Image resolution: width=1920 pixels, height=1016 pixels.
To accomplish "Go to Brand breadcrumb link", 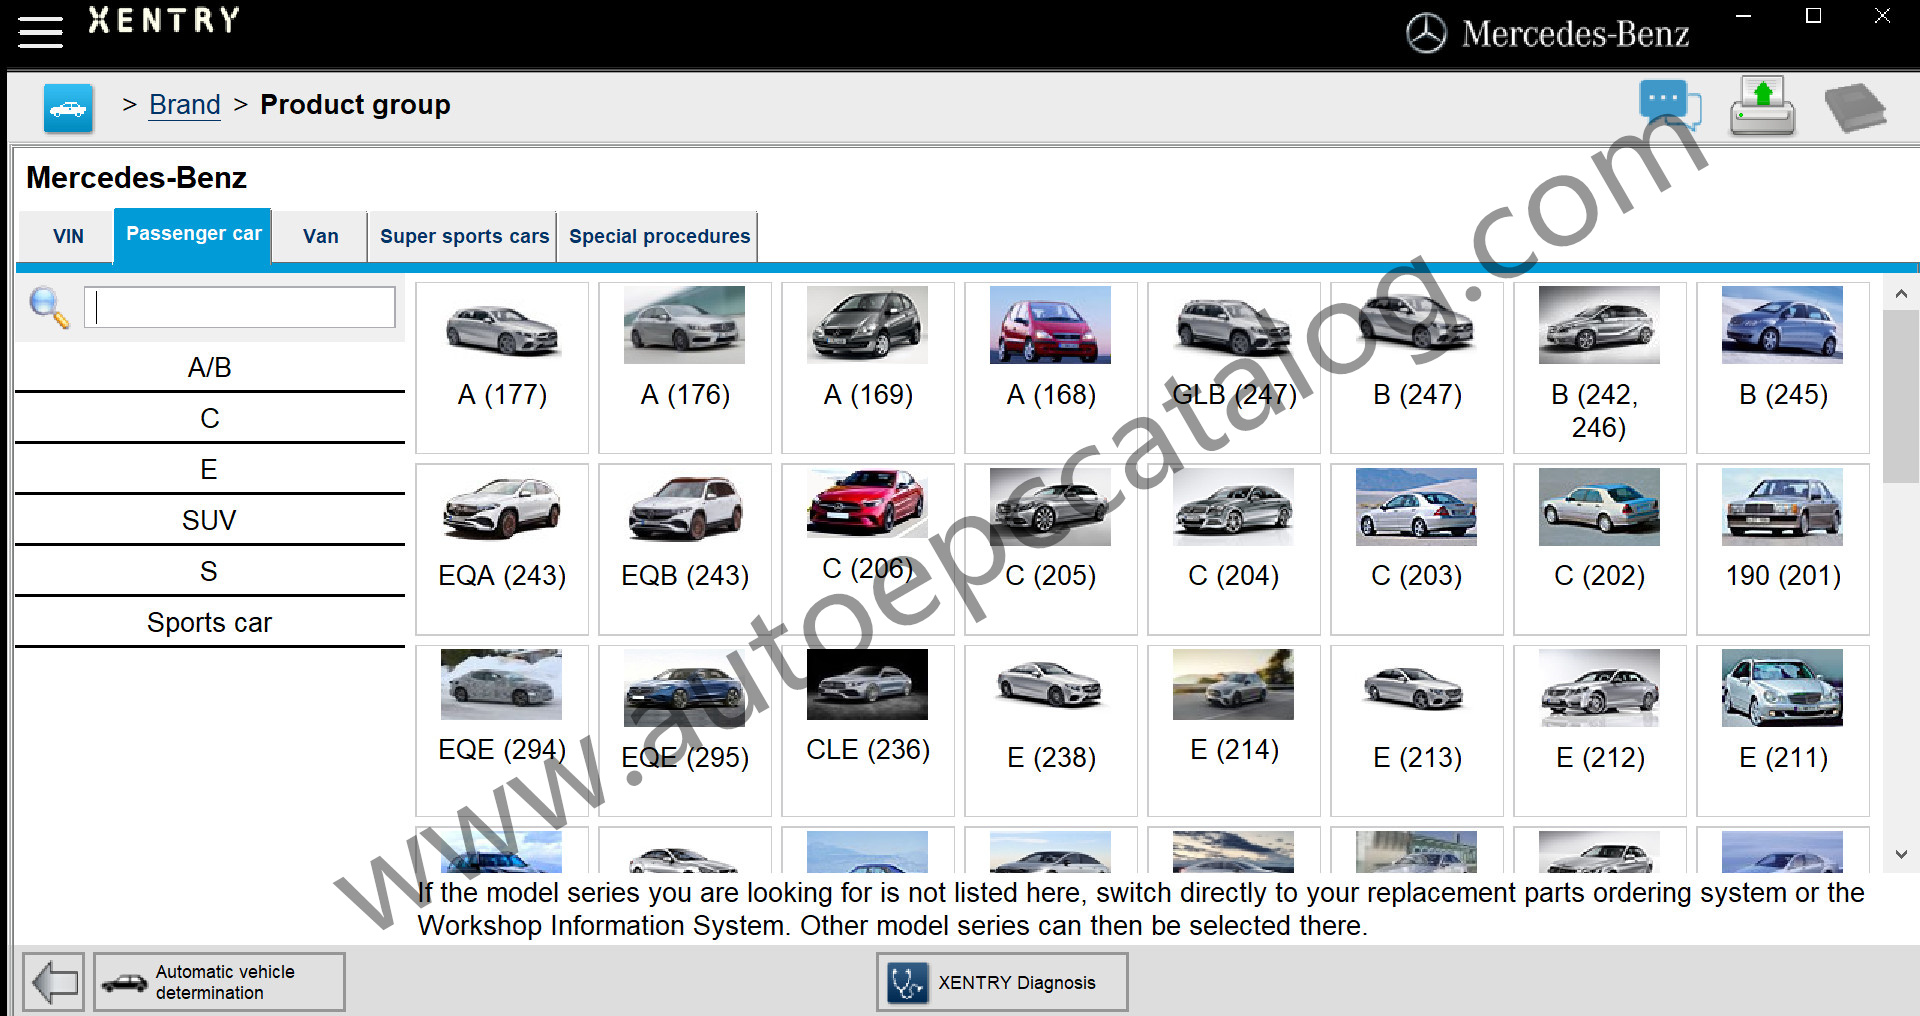I will (x=185, y=105).
